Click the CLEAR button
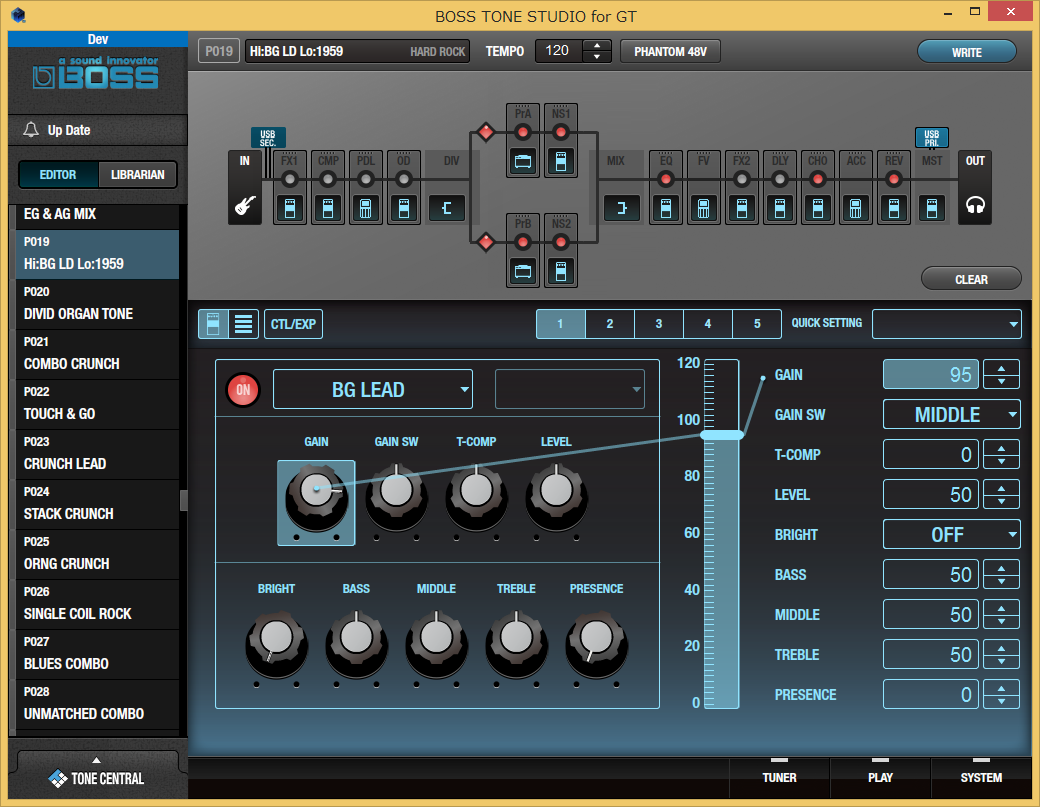The width and height of the screenshot is (1040, 807). coord(971,279)
